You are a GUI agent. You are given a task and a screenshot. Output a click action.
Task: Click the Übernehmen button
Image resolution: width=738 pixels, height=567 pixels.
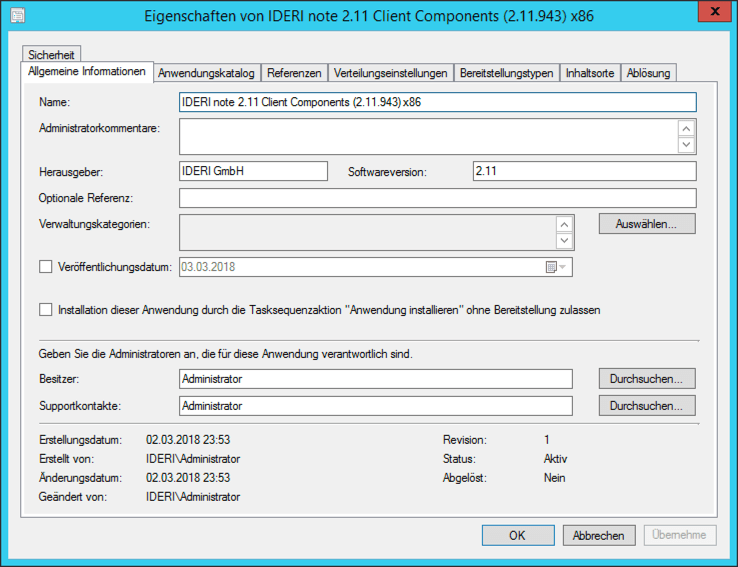(680, 535)
